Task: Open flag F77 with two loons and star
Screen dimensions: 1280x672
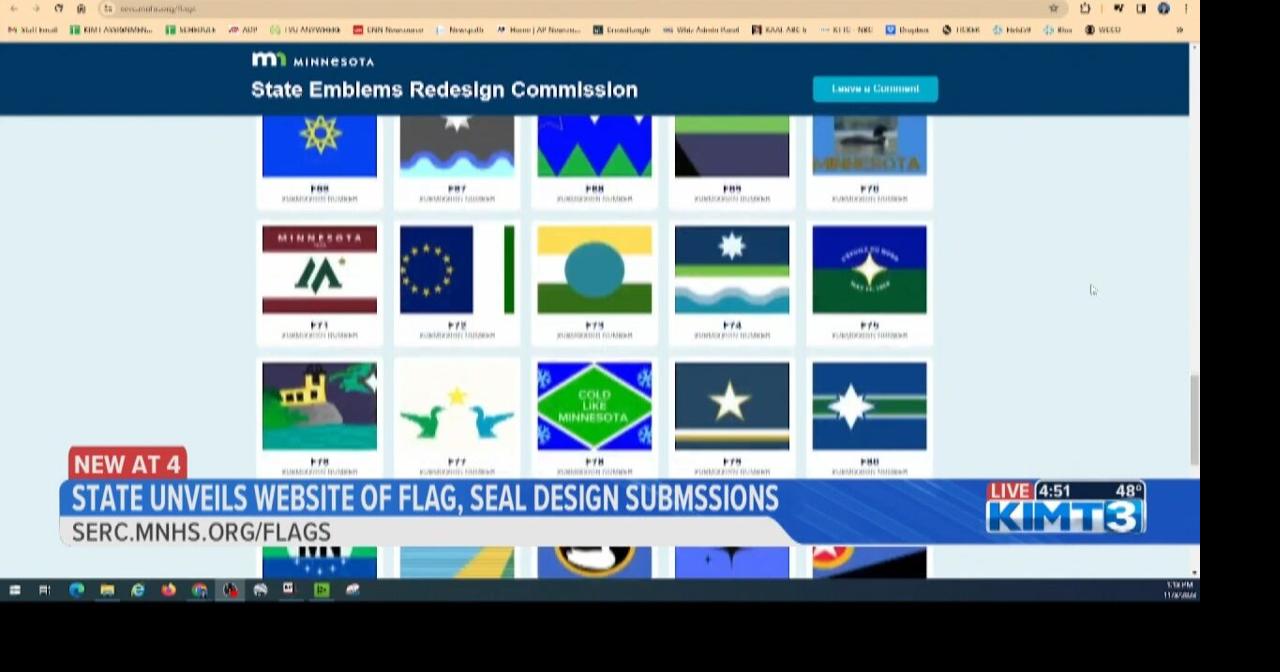Action: pos(457,406)
